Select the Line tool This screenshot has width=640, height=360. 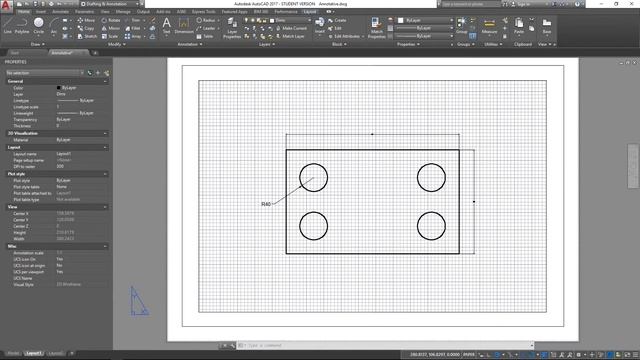[8, 25]
